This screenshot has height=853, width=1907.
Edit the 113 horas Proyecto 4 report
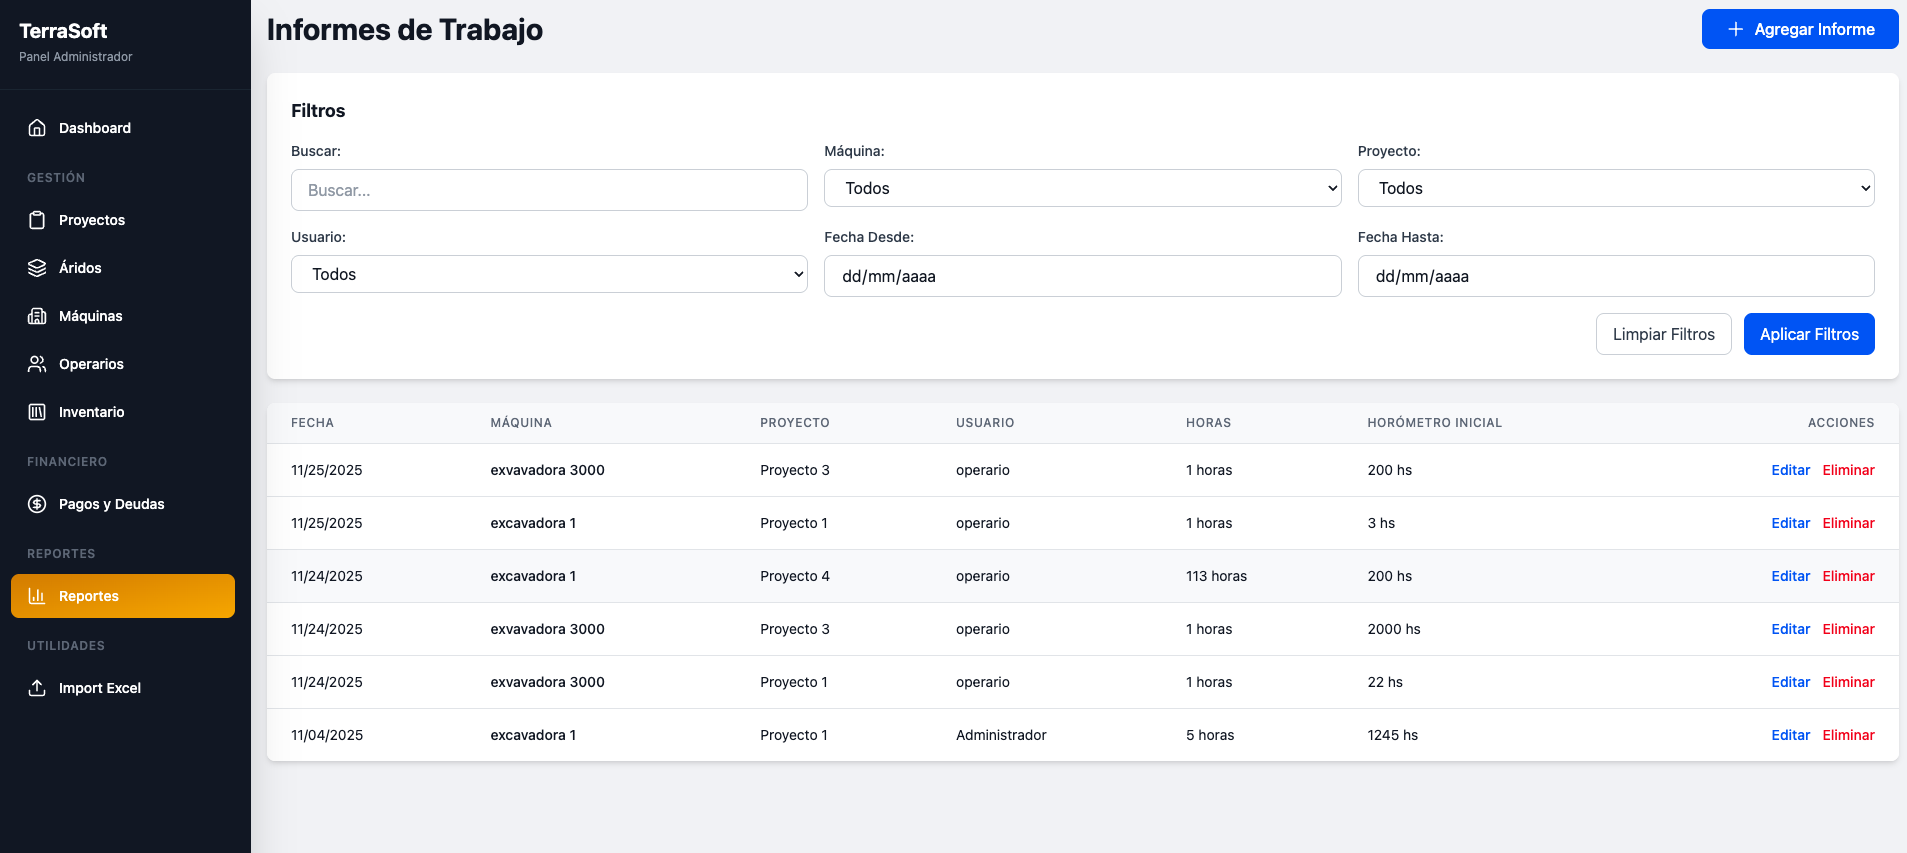(1790, 576)
